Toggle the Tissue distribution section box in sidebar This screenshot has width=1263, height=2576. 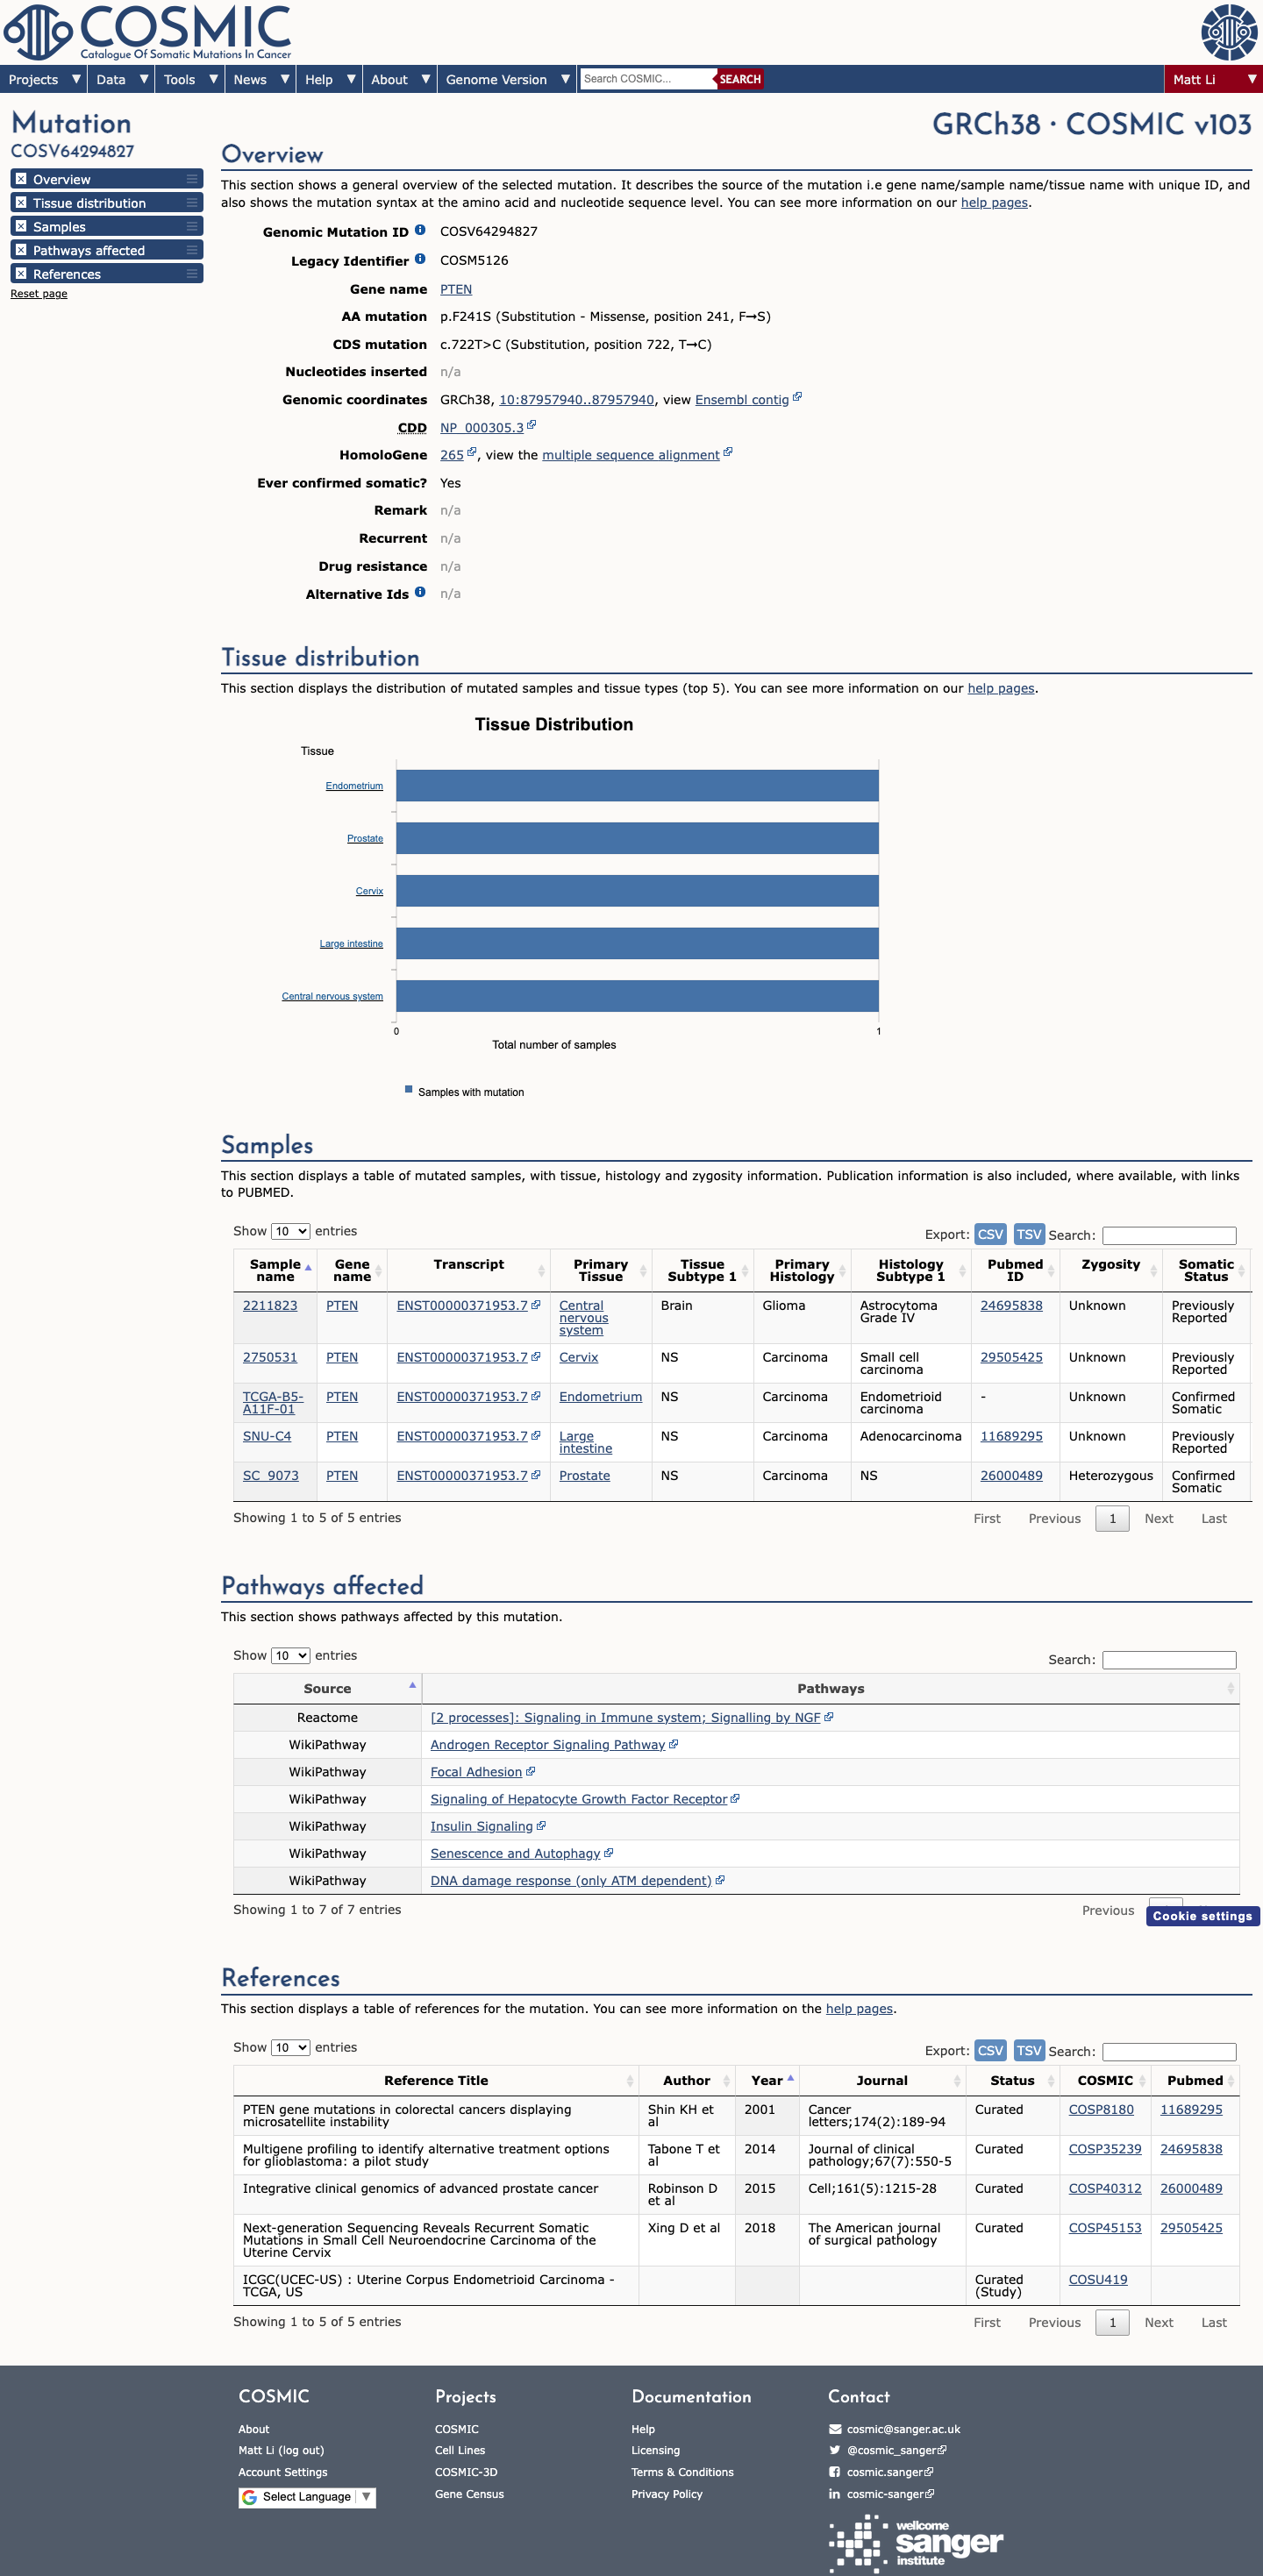(x=21, y=203)
